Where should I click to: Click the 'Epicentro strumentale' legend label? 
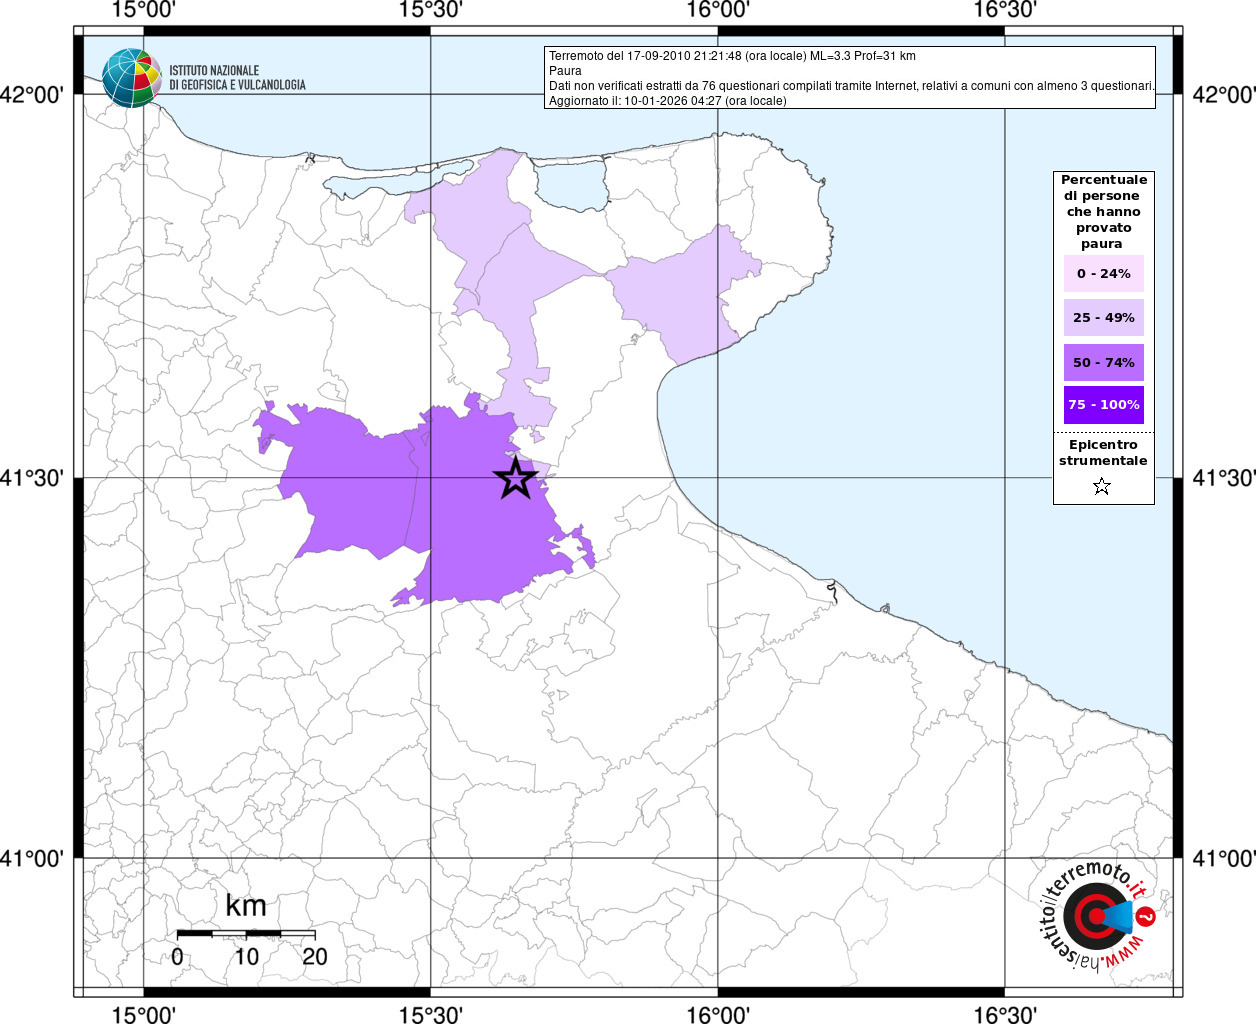1103,453
